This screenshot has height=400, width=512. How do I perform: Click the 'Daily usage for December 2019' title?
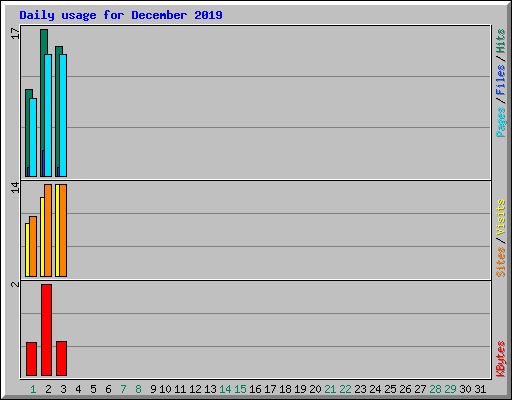point(121,15)
